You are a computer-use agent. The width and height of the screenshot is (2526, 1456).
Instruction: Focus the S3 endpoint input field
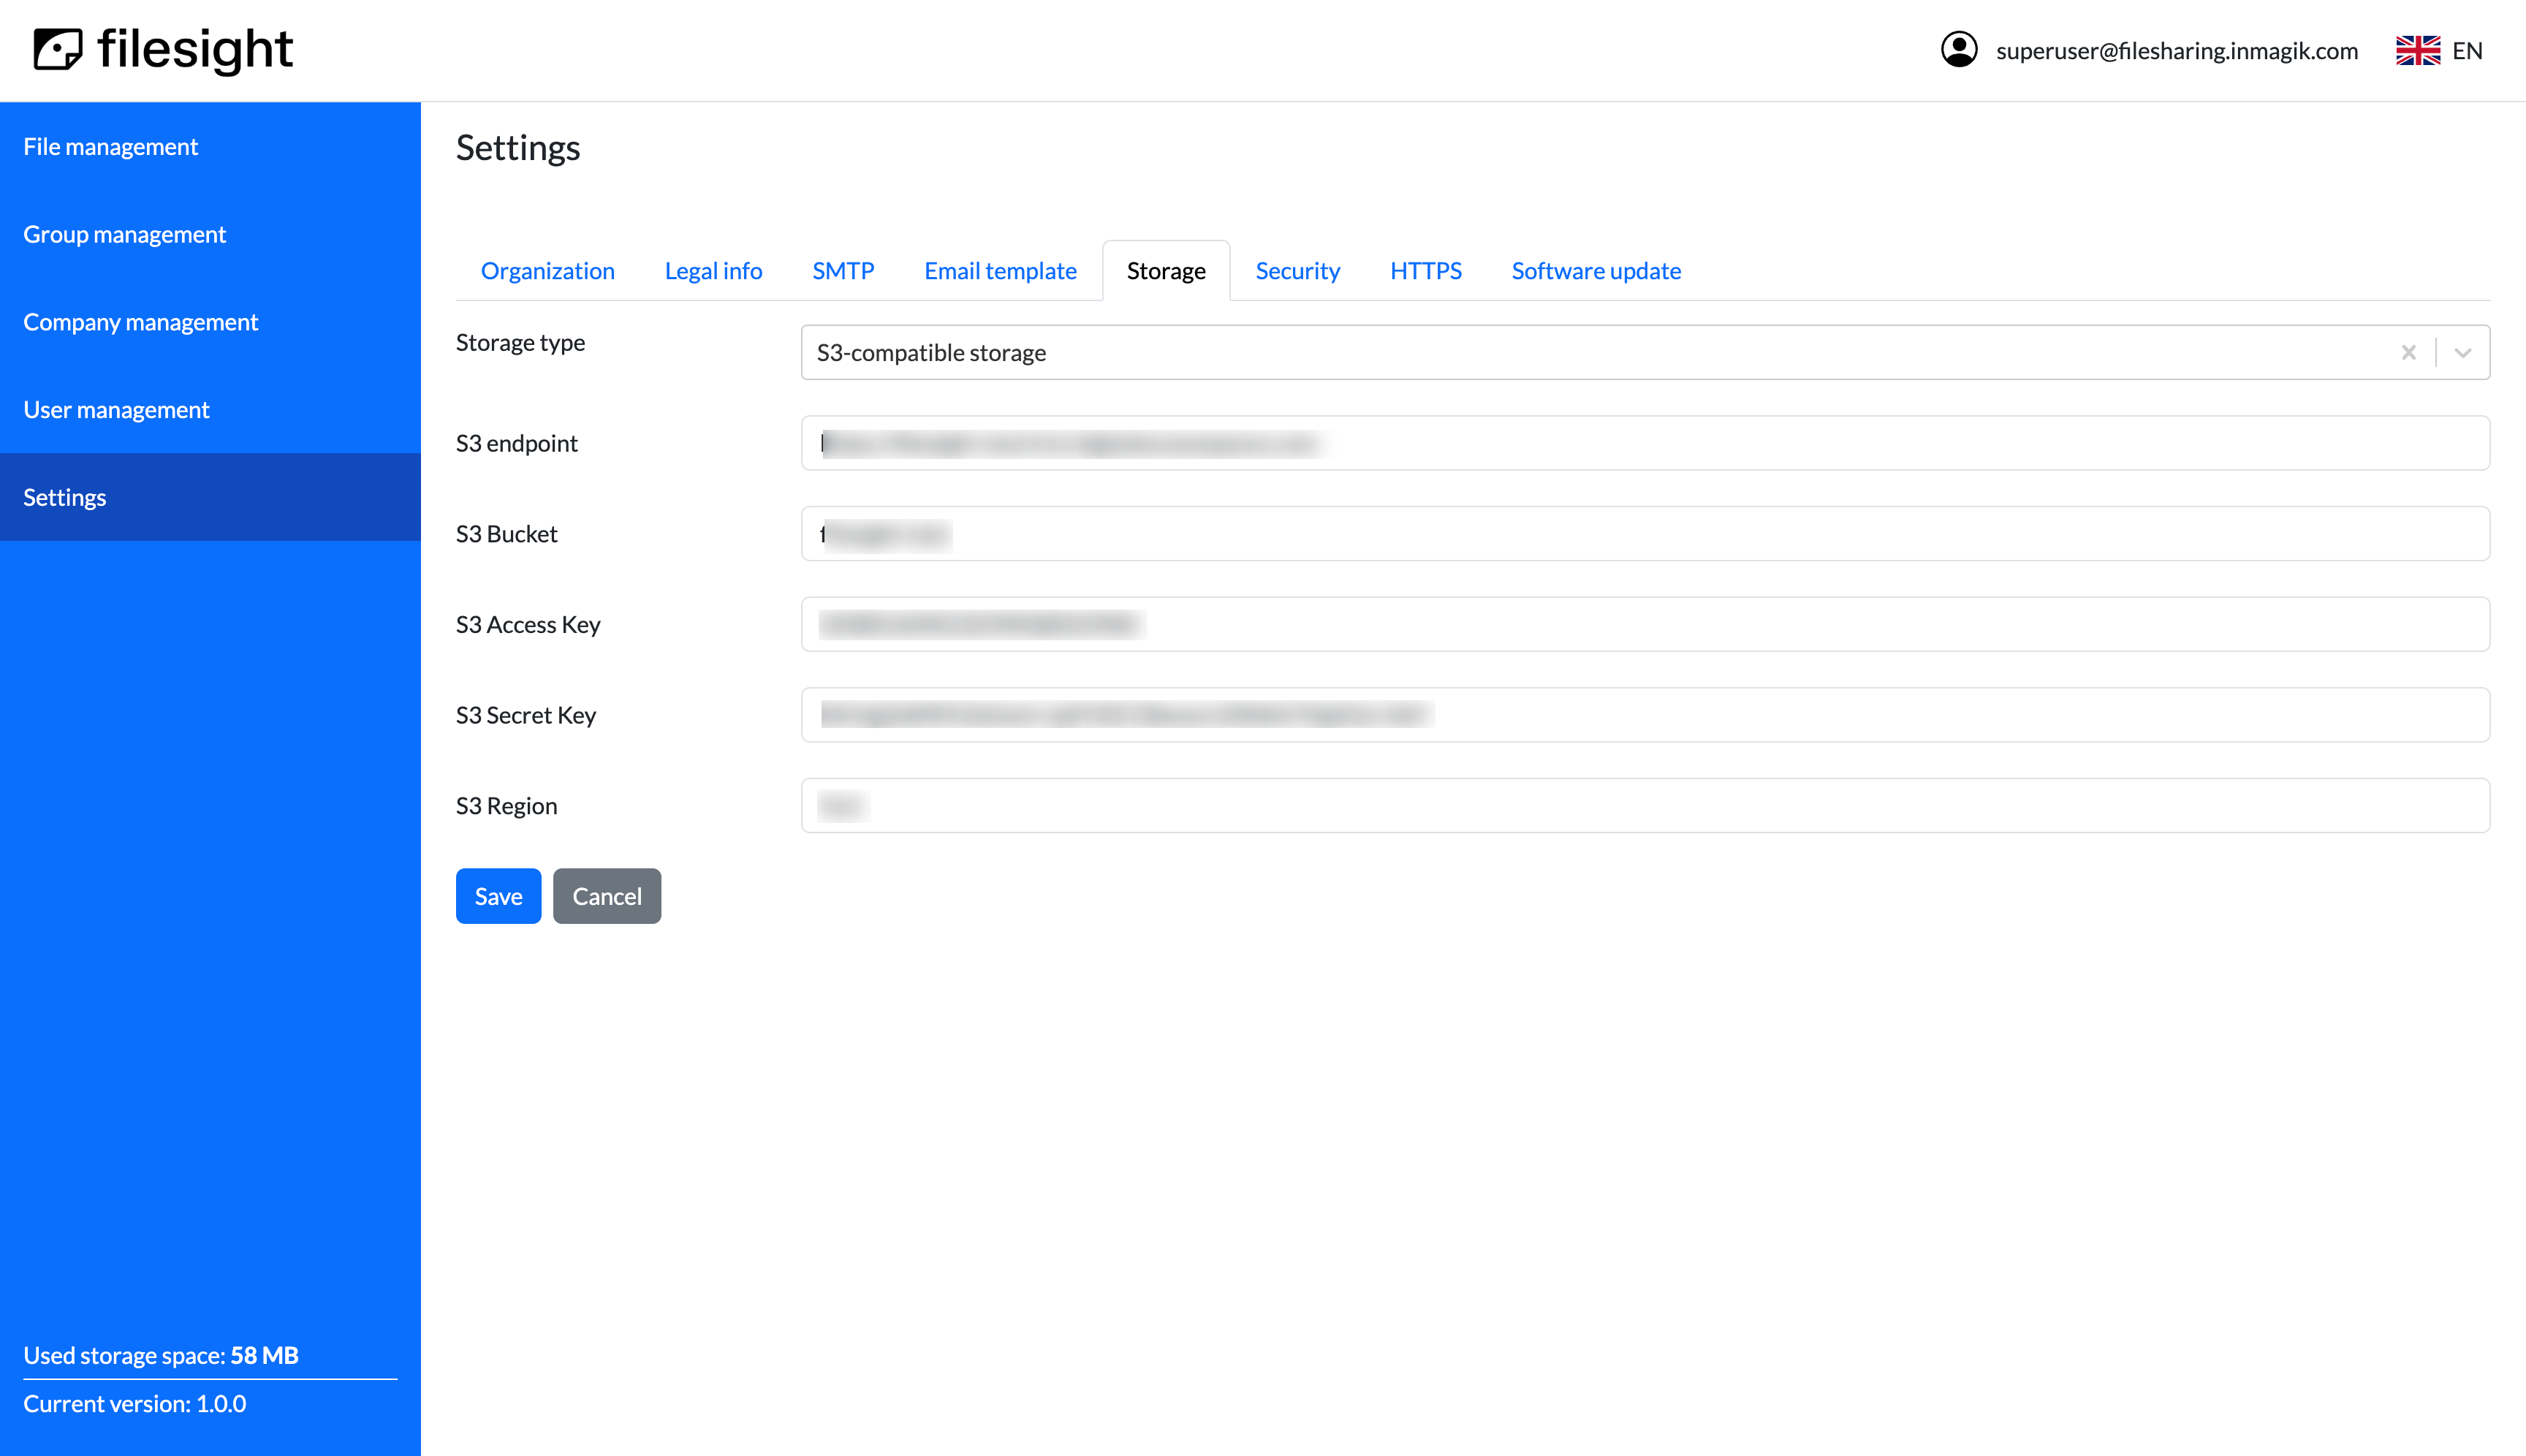pyautogui.click(x=1644, y=443)
